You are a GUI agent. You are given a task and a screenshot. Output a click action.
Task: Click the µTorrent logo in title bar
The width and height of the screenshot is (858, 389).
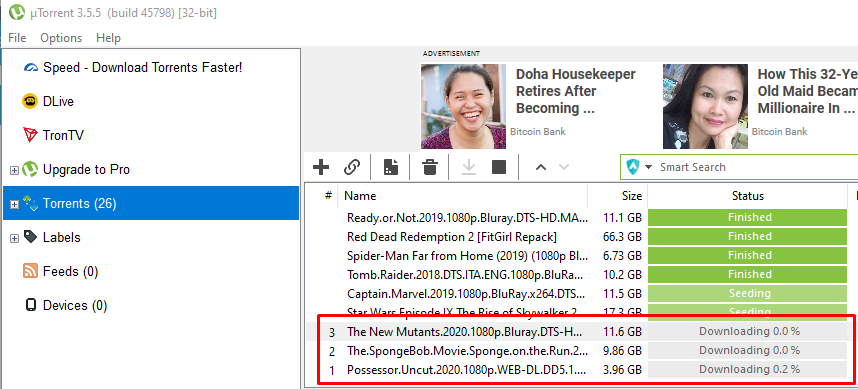coord(18,12)
